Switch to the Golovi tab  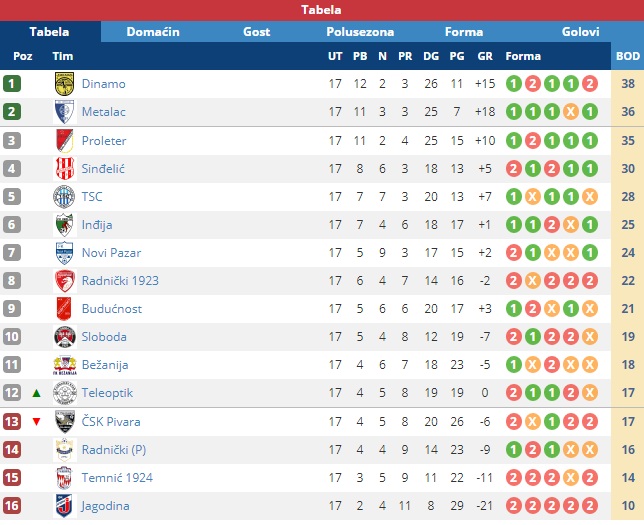tap(580, 32)
